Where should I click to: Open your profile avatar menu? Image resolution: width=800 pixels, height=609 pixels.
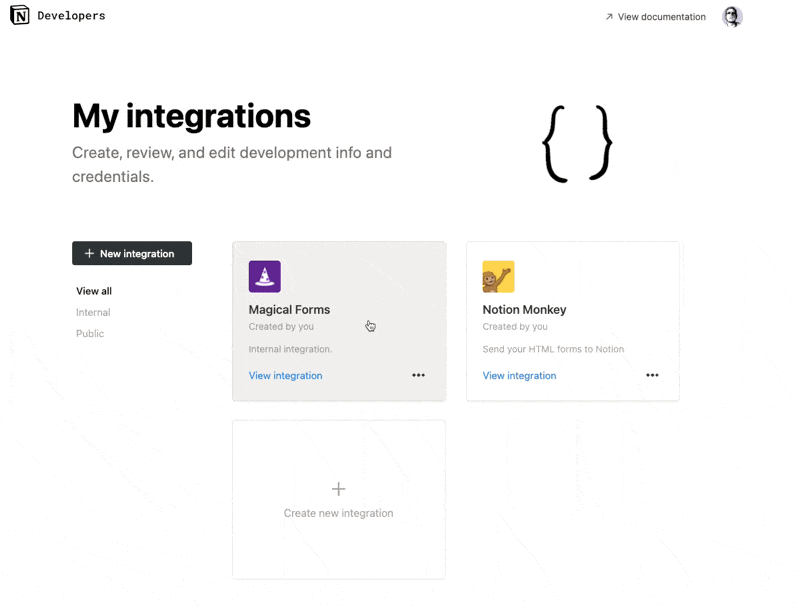click(732, 16)
